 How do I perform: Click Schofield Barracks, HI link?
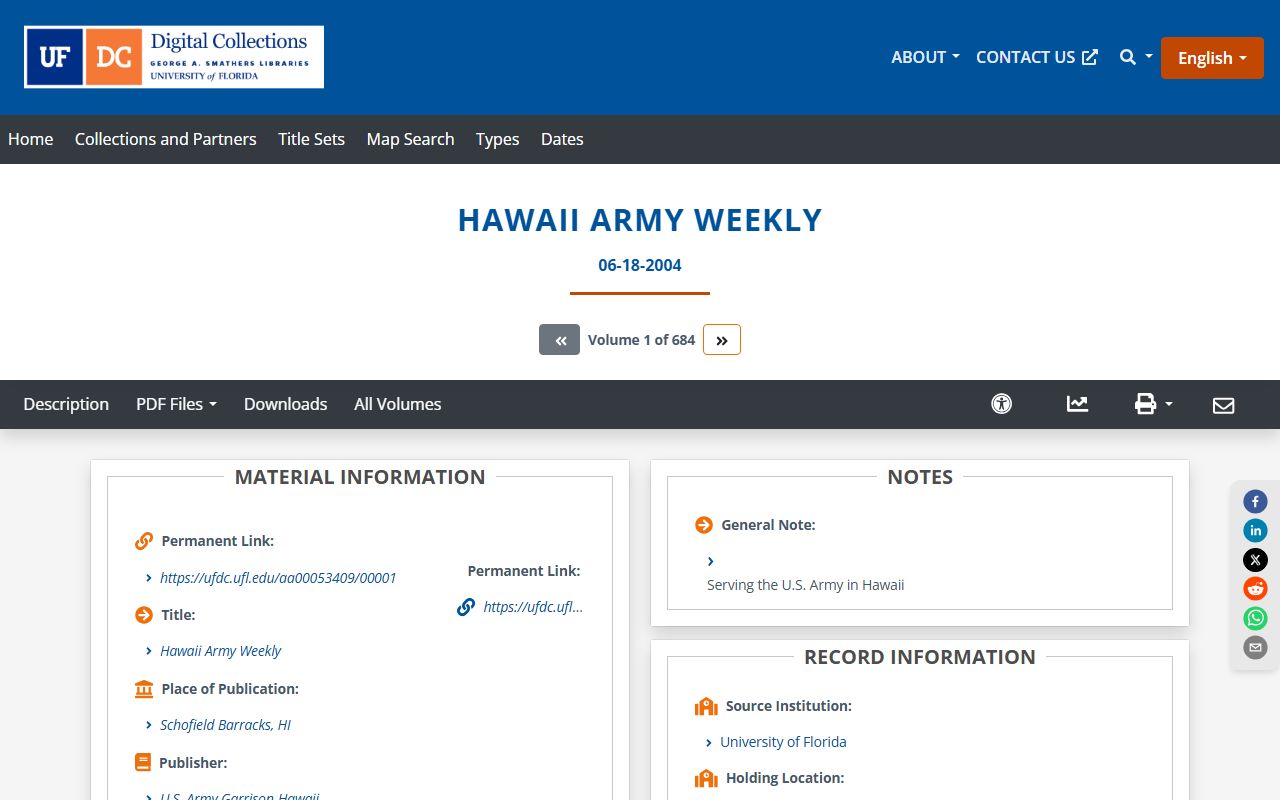click(225, 725)
